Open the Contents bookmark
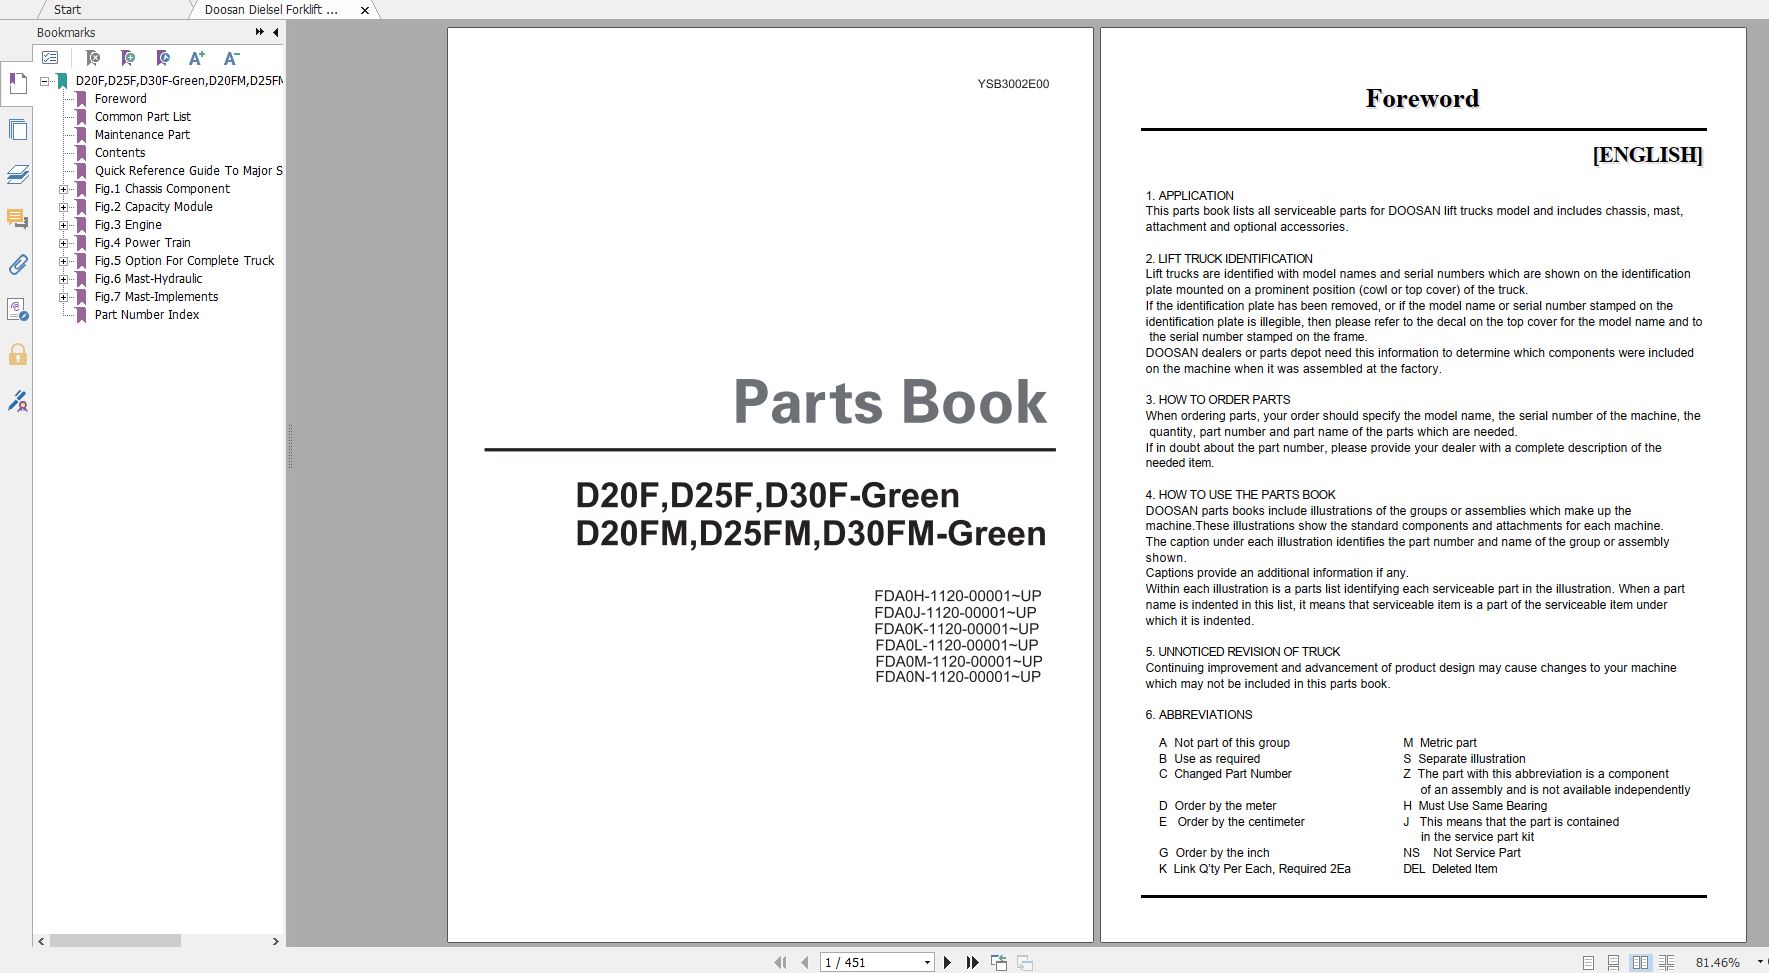This screenshot has width=1769, height=973. (x=120, y=153)
